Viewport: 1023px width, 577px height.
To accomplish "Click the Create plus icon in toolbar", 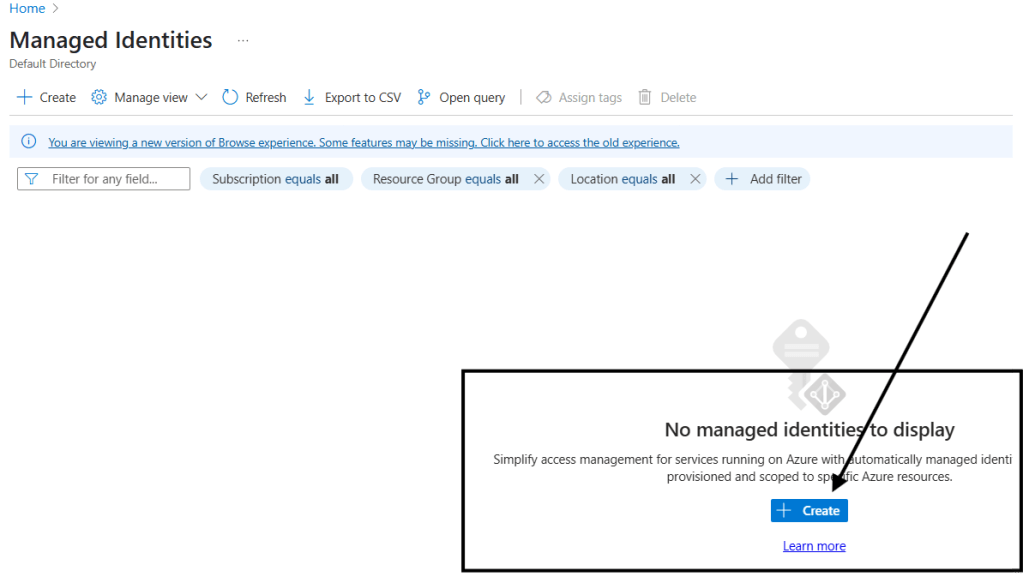I will [25, 97].
